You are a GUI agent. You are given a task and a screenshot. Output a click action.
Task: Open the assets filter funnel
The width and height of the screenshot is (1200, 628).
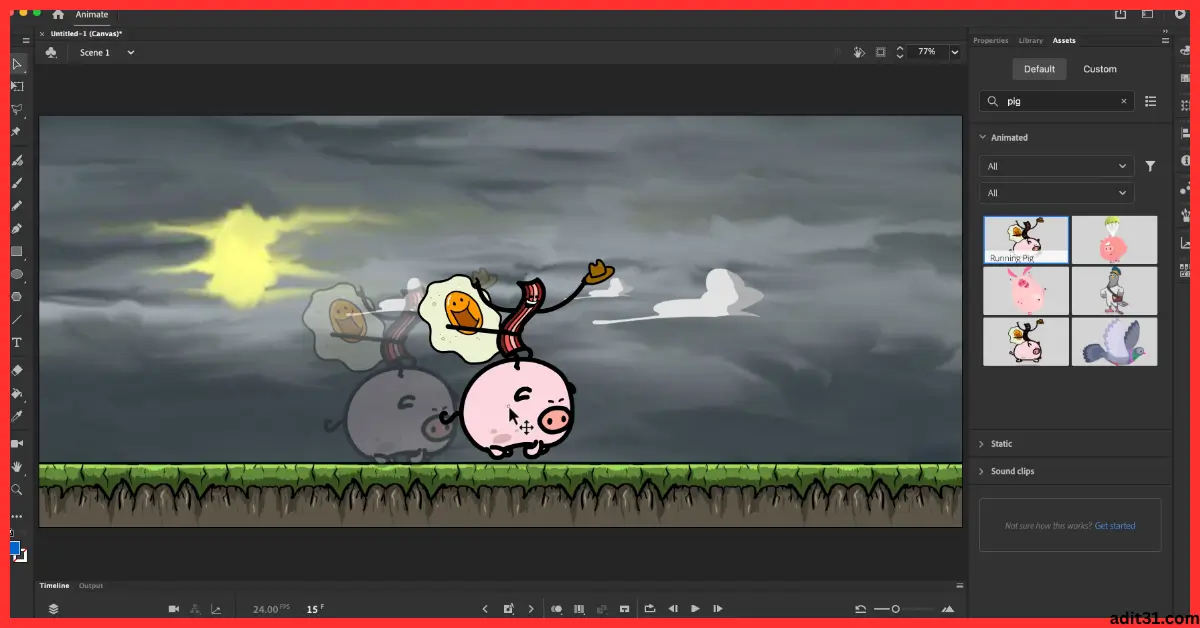(1150, 166)
